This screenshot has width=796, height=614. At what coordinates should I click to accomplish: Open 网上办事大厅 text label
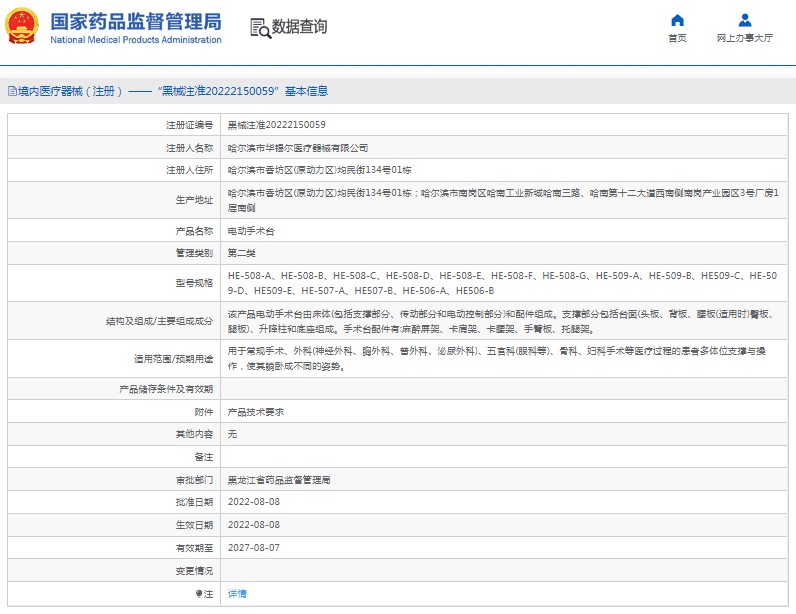coord(744,38)
